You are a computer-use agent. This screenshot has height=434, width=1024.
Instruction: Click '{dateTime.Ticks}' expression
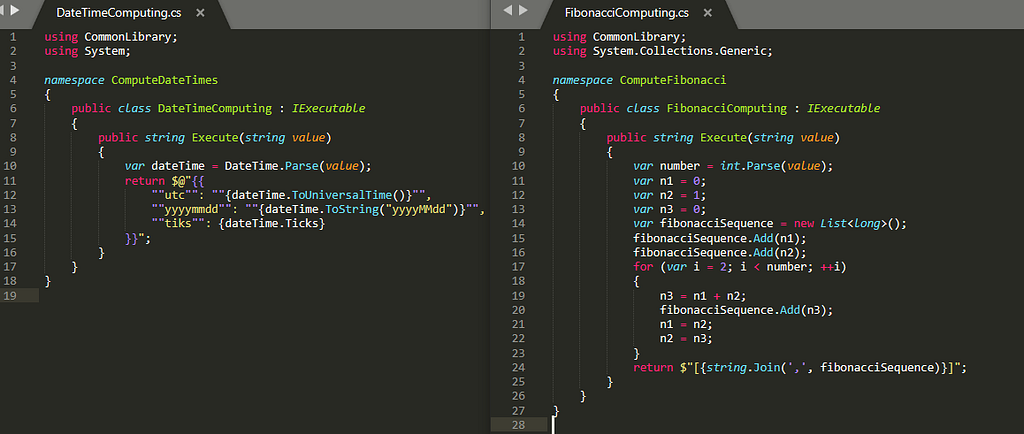pyautogui.click(x=271, y=224)
